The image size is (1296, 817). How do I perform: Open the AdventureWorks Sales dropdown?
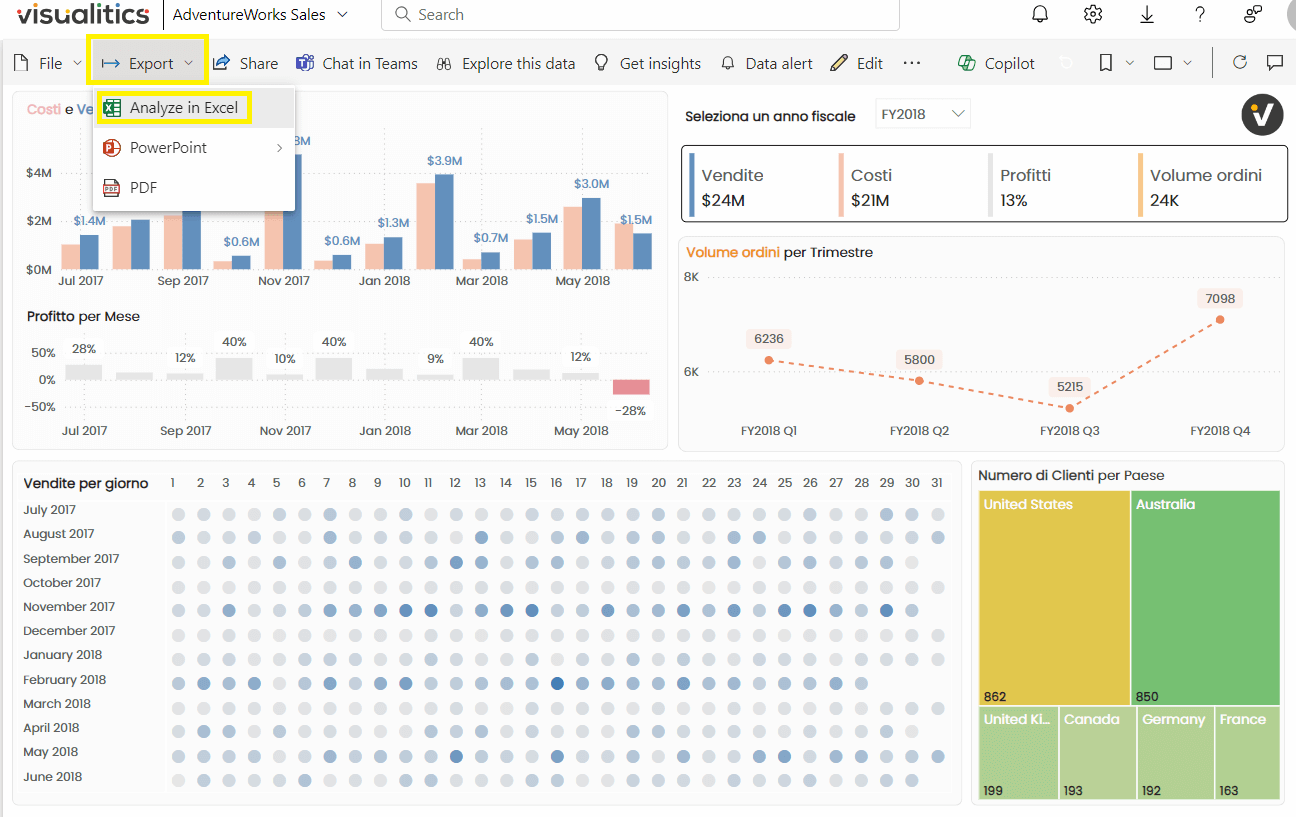point(260,14)
